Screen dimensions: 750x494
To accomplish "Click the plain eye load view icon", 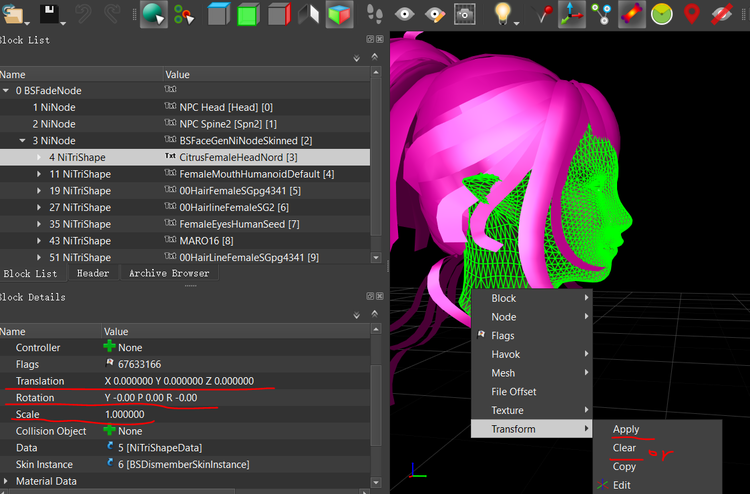I will click(x=404, y=14).
